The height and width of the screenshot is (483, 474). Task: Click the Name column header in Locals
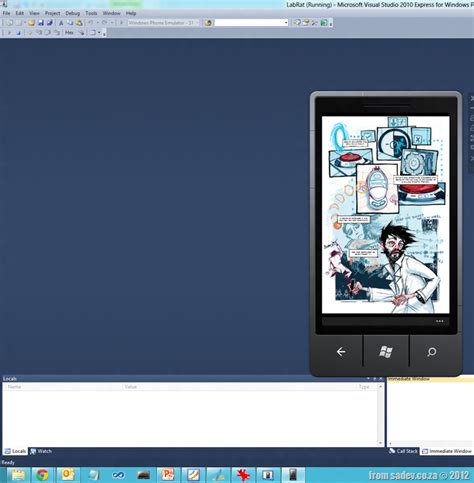[63, 387]
